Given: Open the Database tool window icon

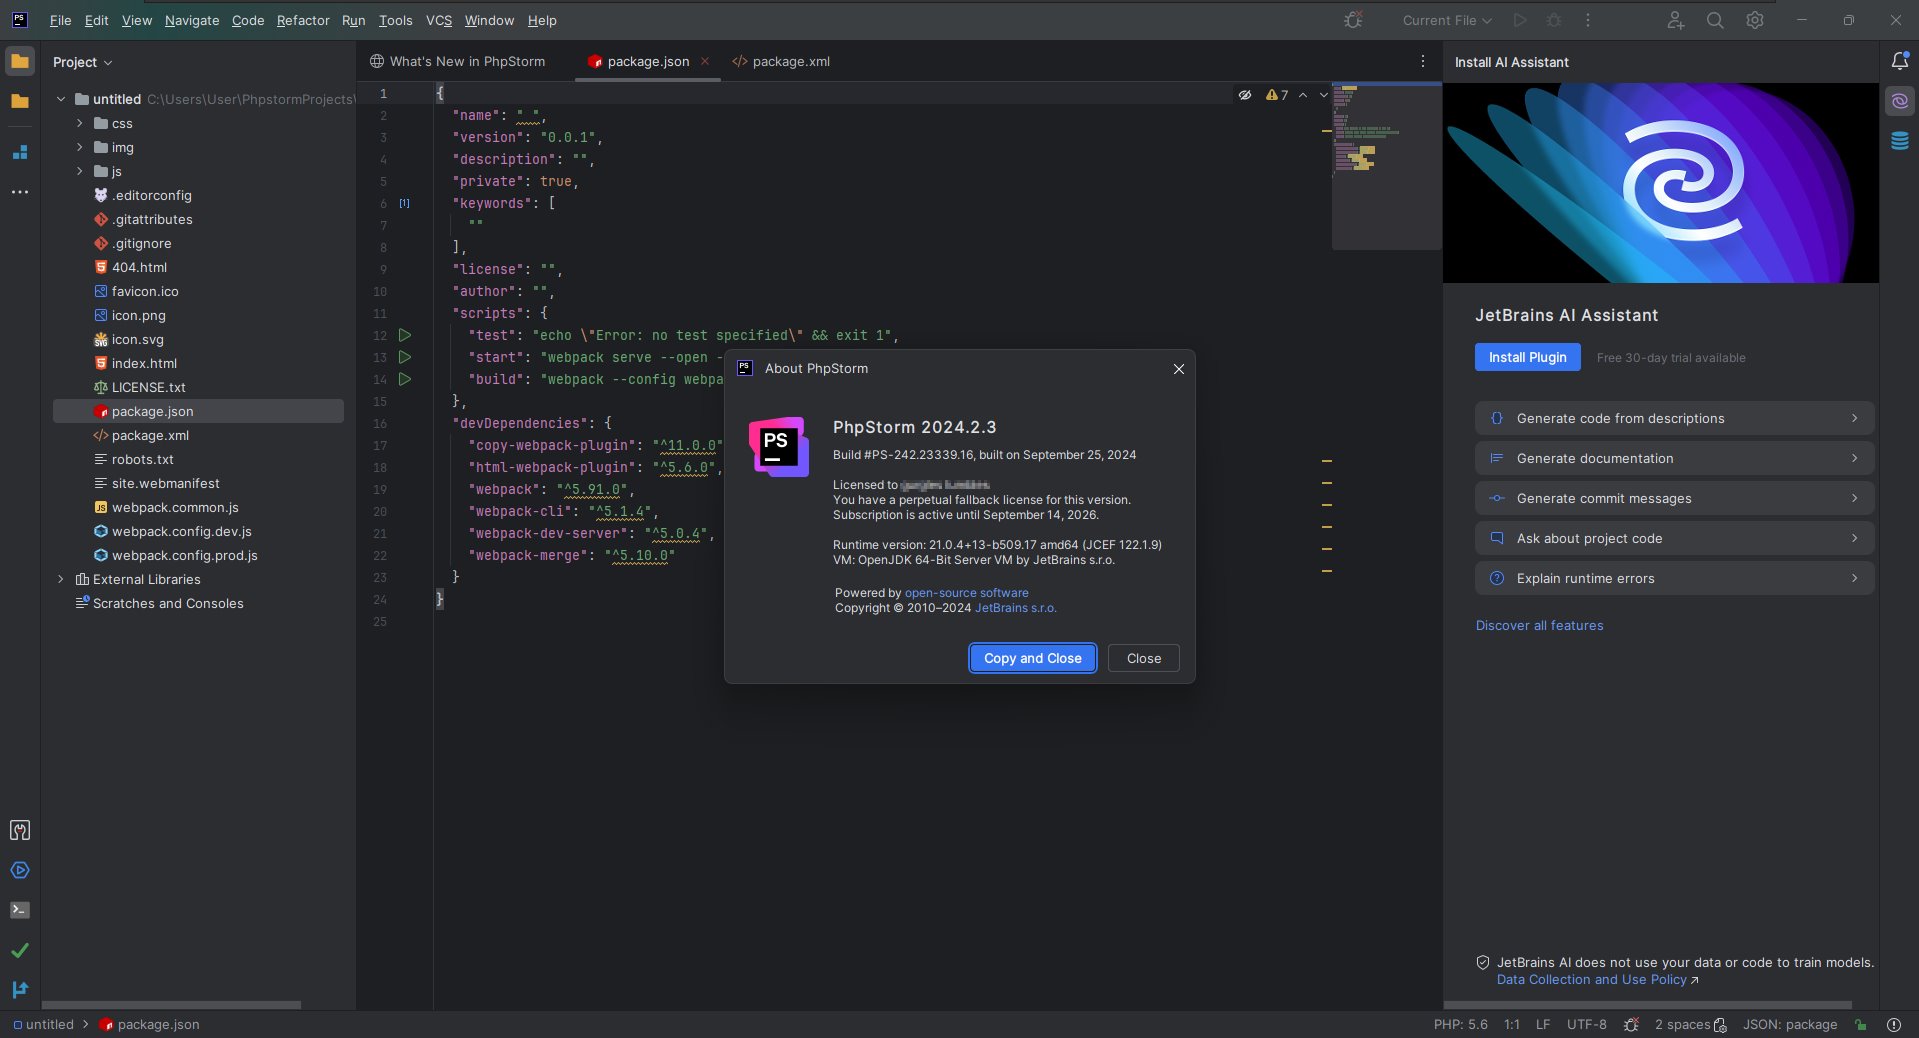Looking at the screenshot, I should [1900, 141].
